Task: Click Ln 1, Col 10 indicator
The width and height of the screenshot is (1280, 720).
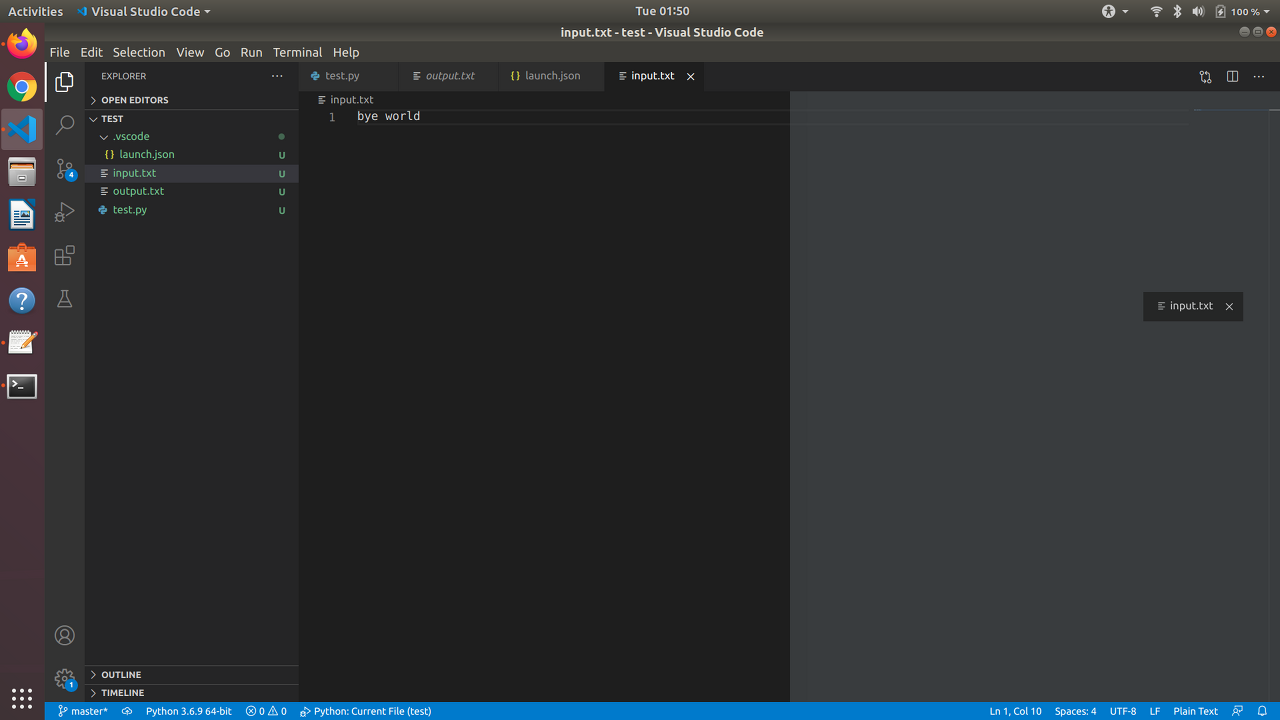Action: point(1015,711)
